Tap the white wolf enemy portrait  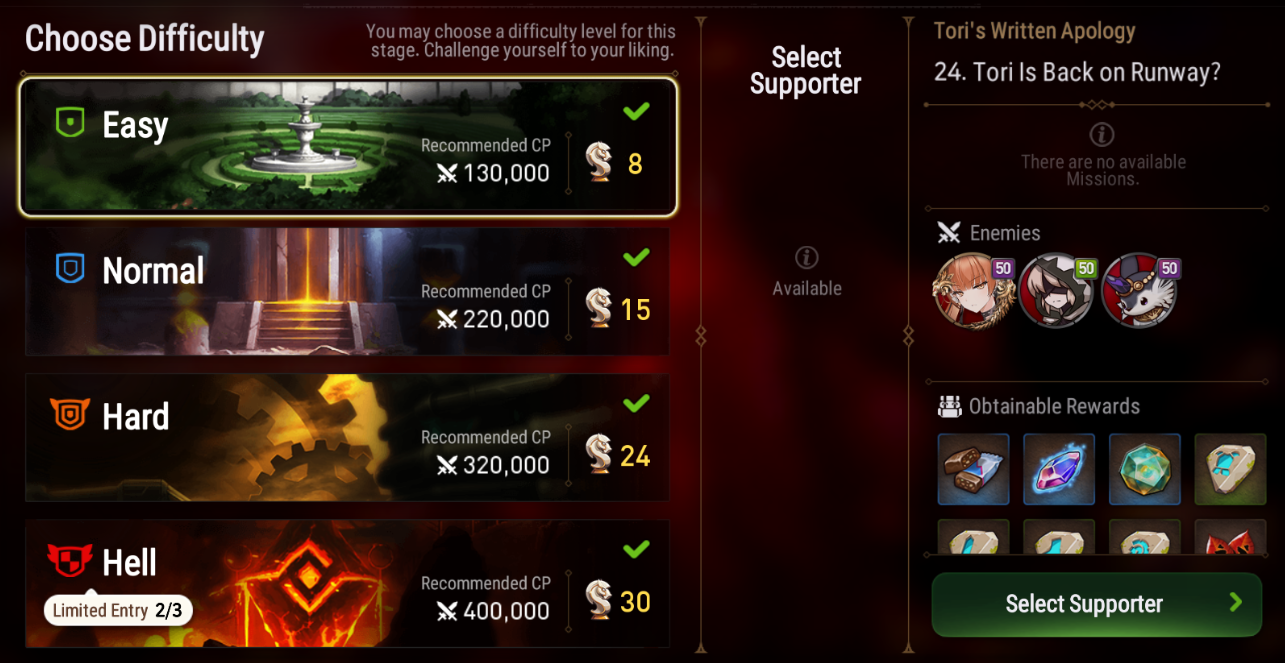click(x=1138, y=289)
